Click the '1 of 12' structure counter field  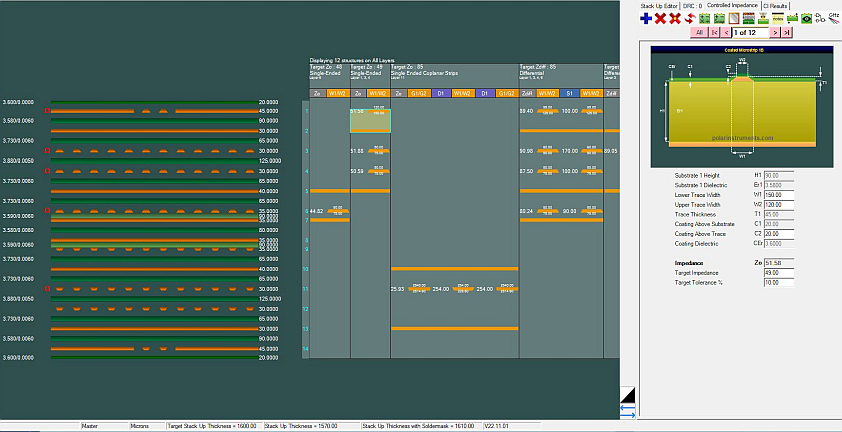[x=750, y=33]
